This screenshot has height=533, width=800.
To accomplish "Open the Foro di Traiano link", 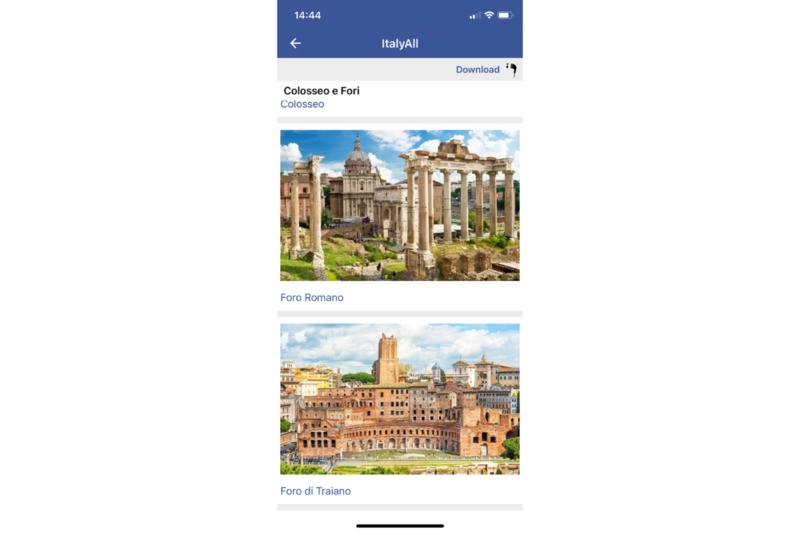I will 315,491.
